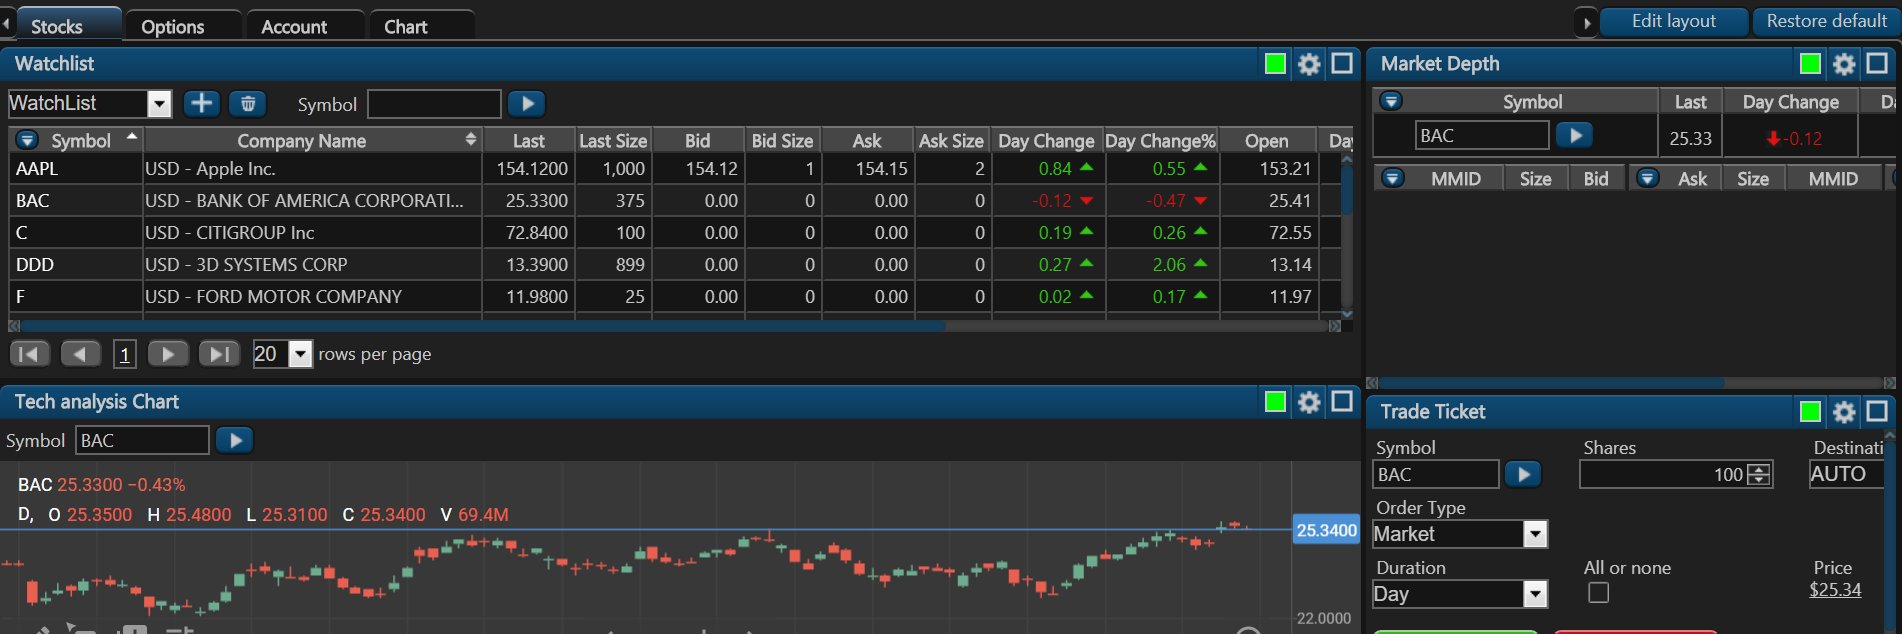This screenshot has width=1902, height=634.
Task: Go to last watchlist page
Action: click(x=219, y=354)
